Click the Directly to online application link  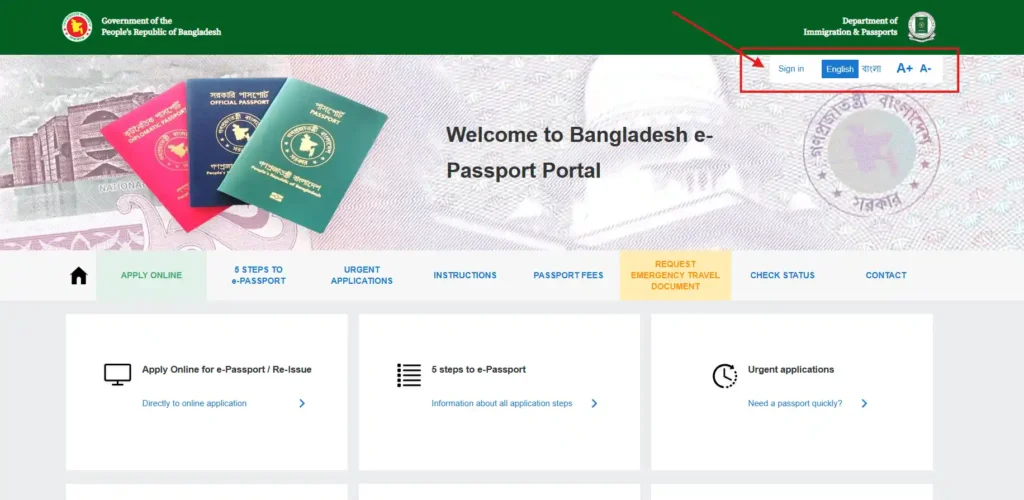tap(195, 403)
